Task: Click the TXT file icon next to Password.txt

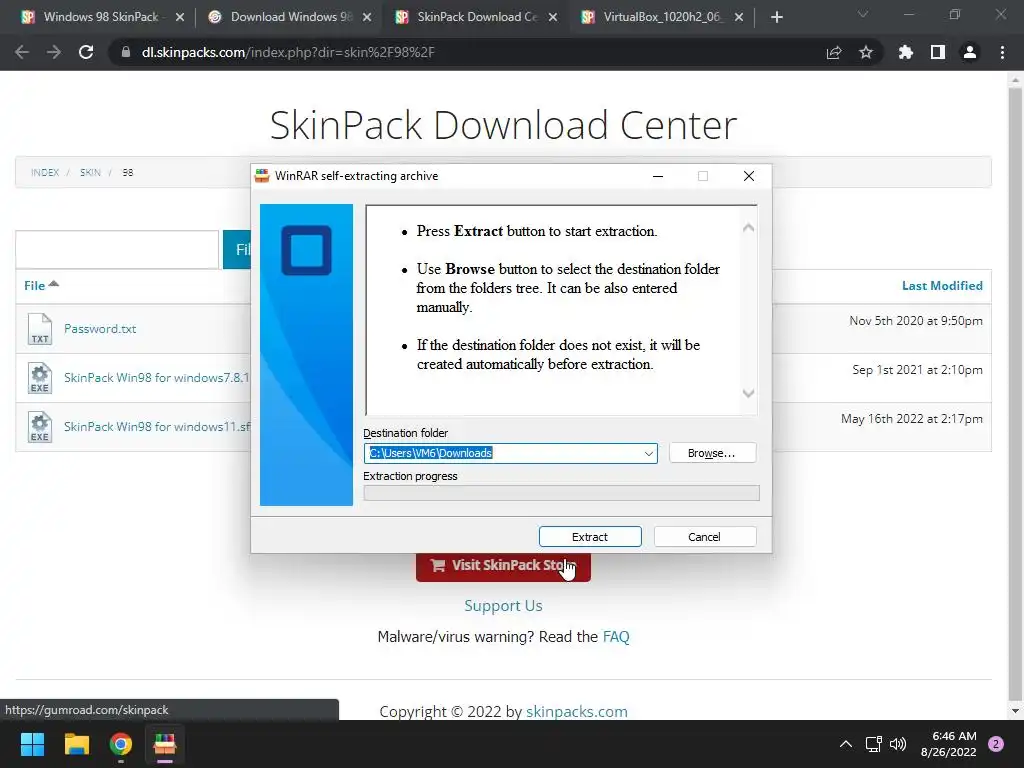Action: (x=40, y=328)
